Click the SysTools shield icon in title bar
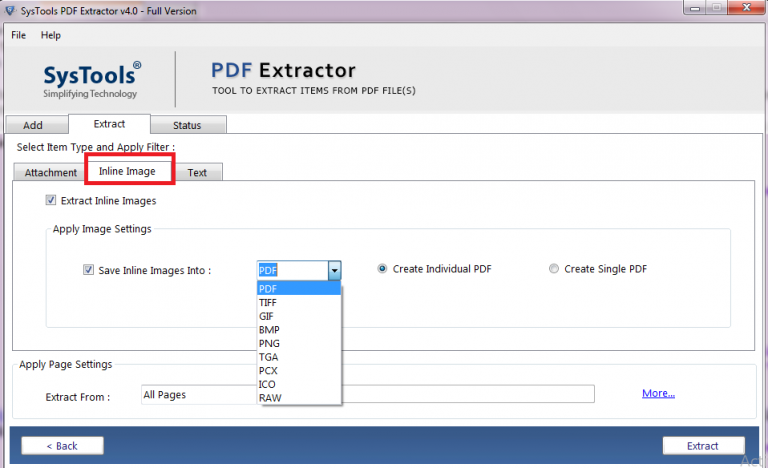768x468 pixels. 9,10
